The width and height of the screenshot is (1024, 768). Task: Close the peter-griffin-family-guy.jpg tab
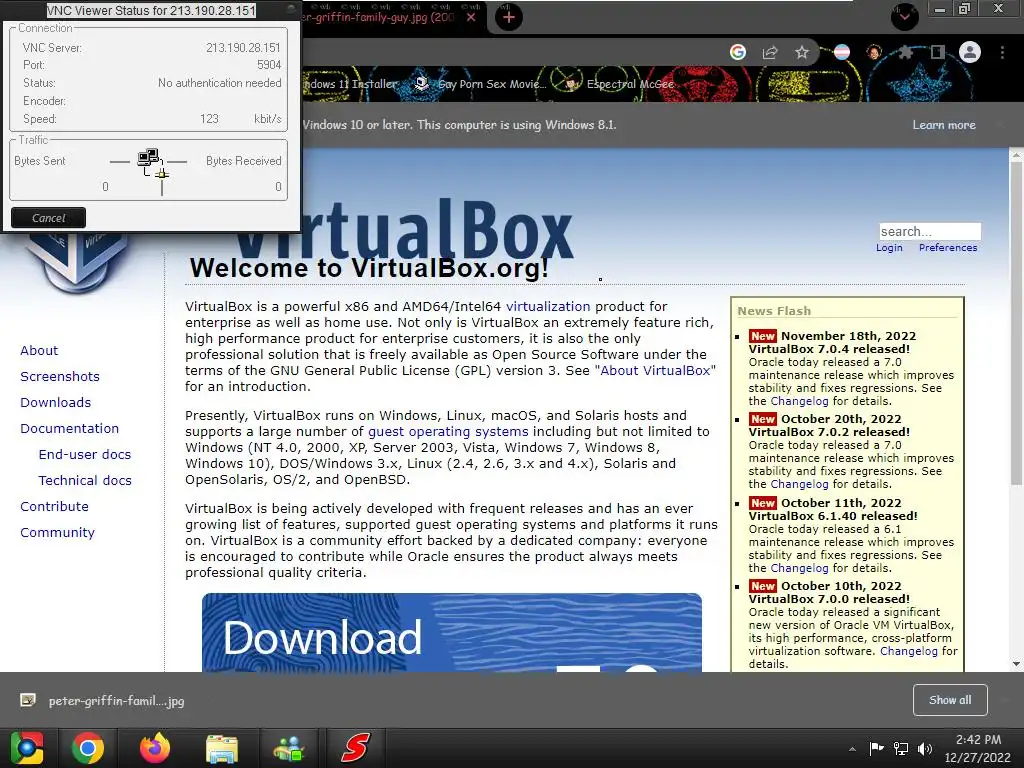coord(471,18)
